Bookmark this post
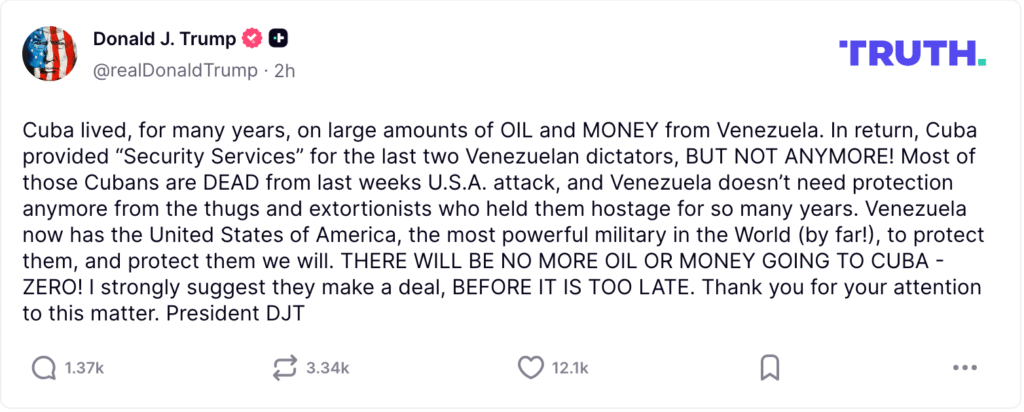Screen dimensions: 1024x412 coord(769,368)
